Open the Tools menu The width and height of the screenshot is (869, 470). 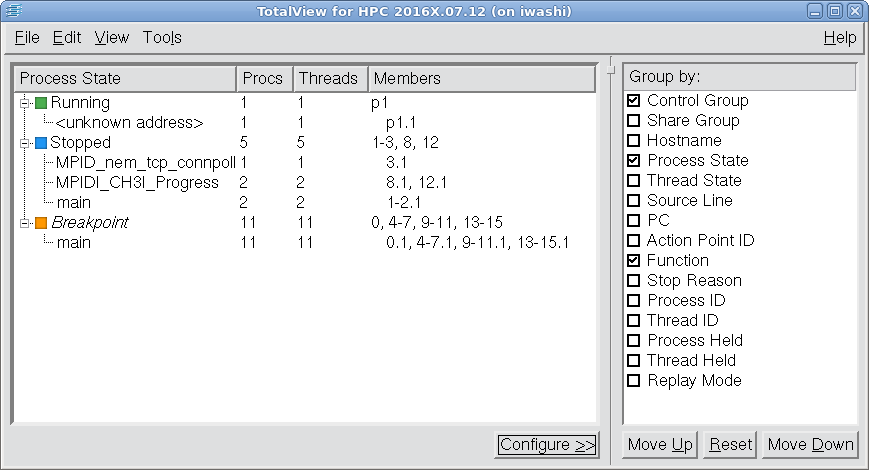(x=162, y=38)
